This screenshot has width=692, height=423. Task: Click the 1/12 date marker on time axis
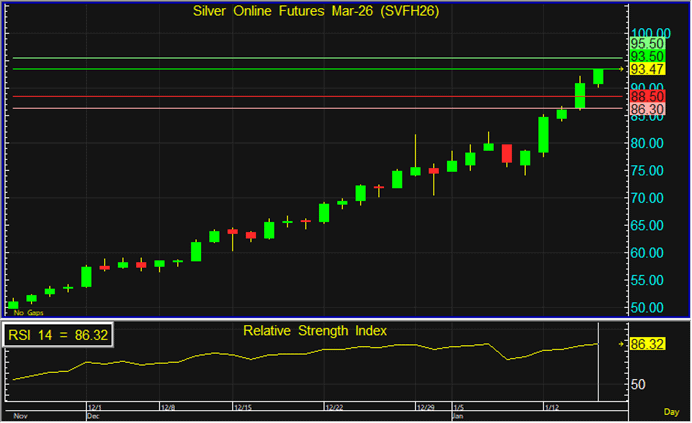coord(551,408)
